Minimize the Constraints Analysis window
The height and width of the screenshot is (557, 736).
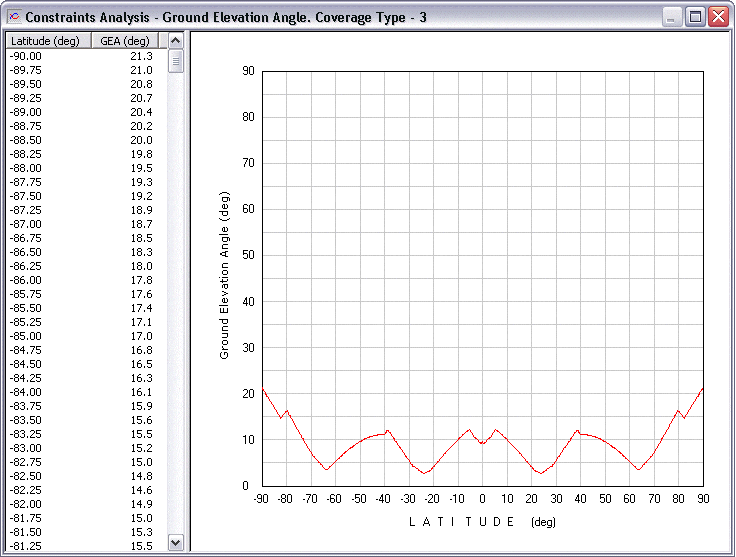(x=672, y=17)
